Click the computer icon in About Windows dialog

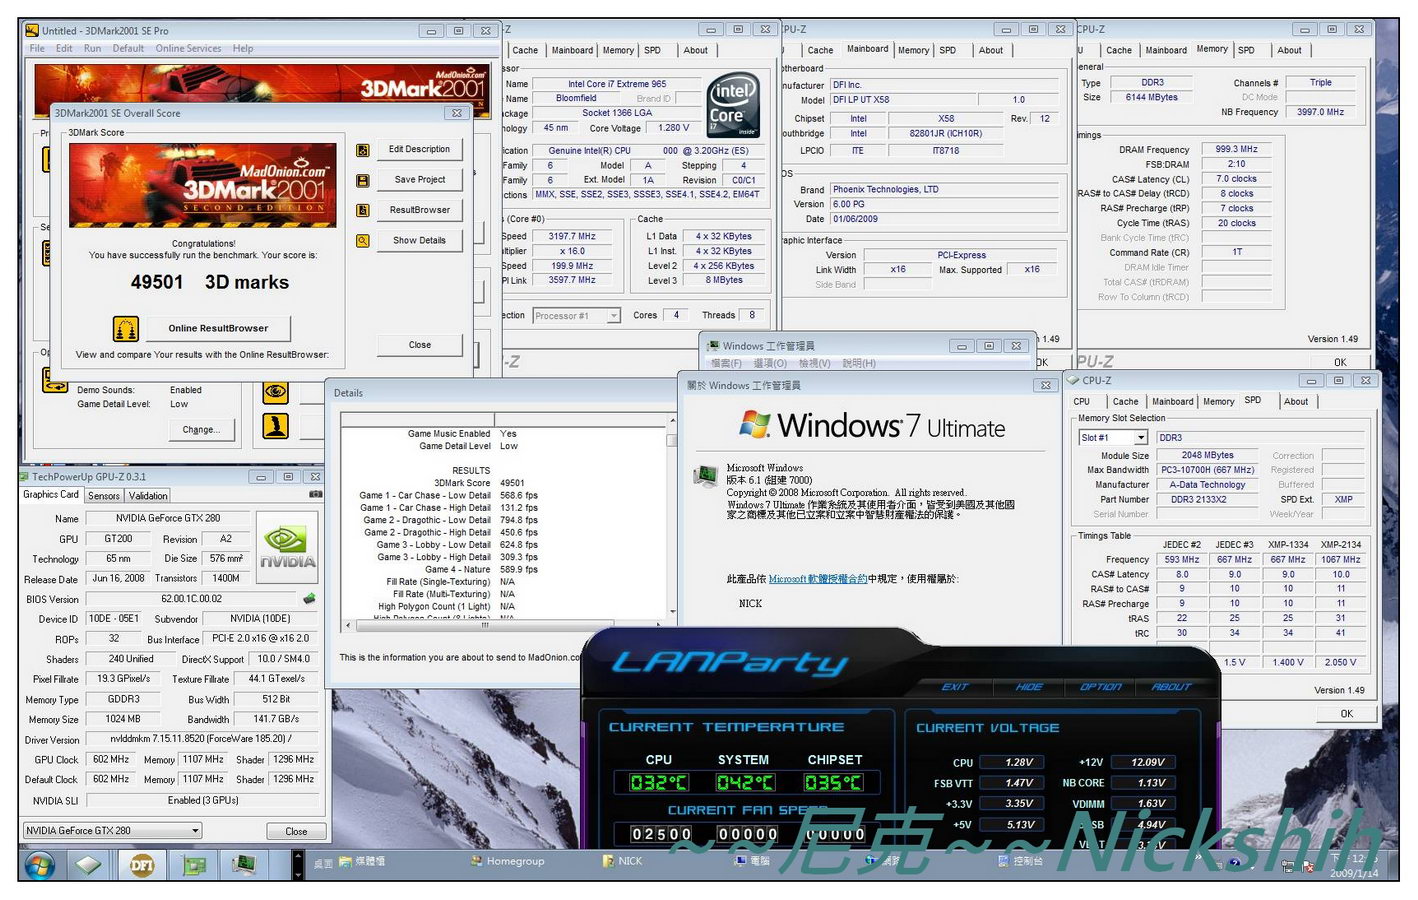click(707, 474)
